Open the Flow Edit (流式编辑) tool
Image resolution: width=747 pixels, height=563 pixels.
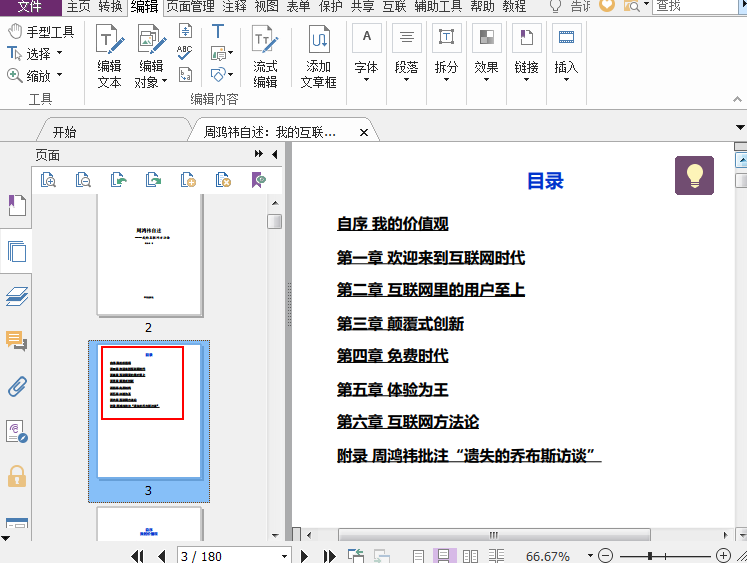tap(265, 56)
